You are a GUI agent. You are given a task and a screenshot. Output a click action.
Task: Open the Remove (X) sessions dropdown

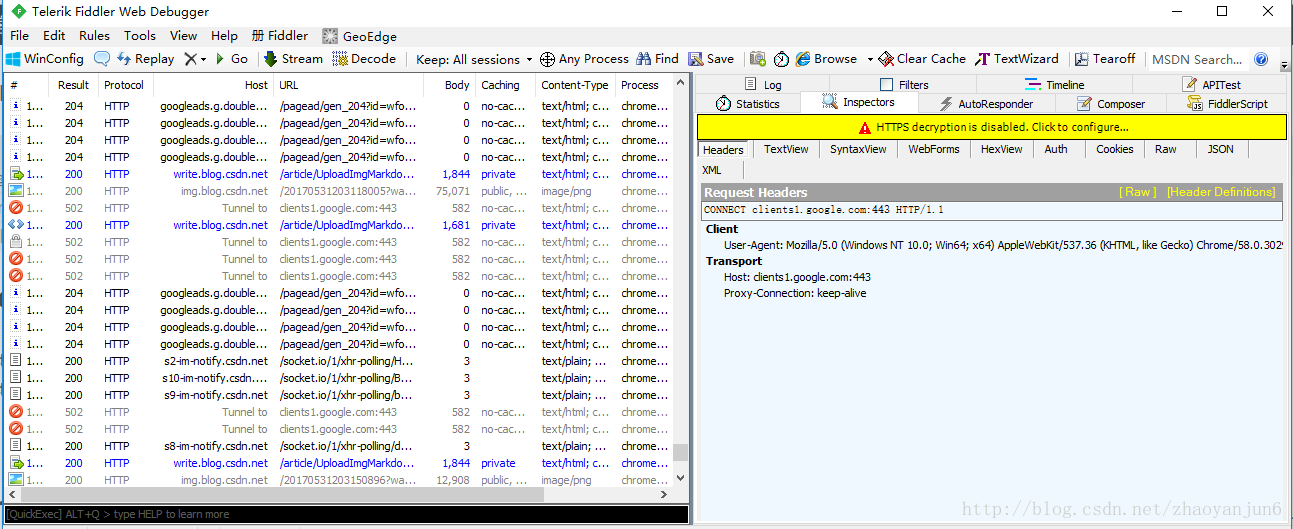195,59
